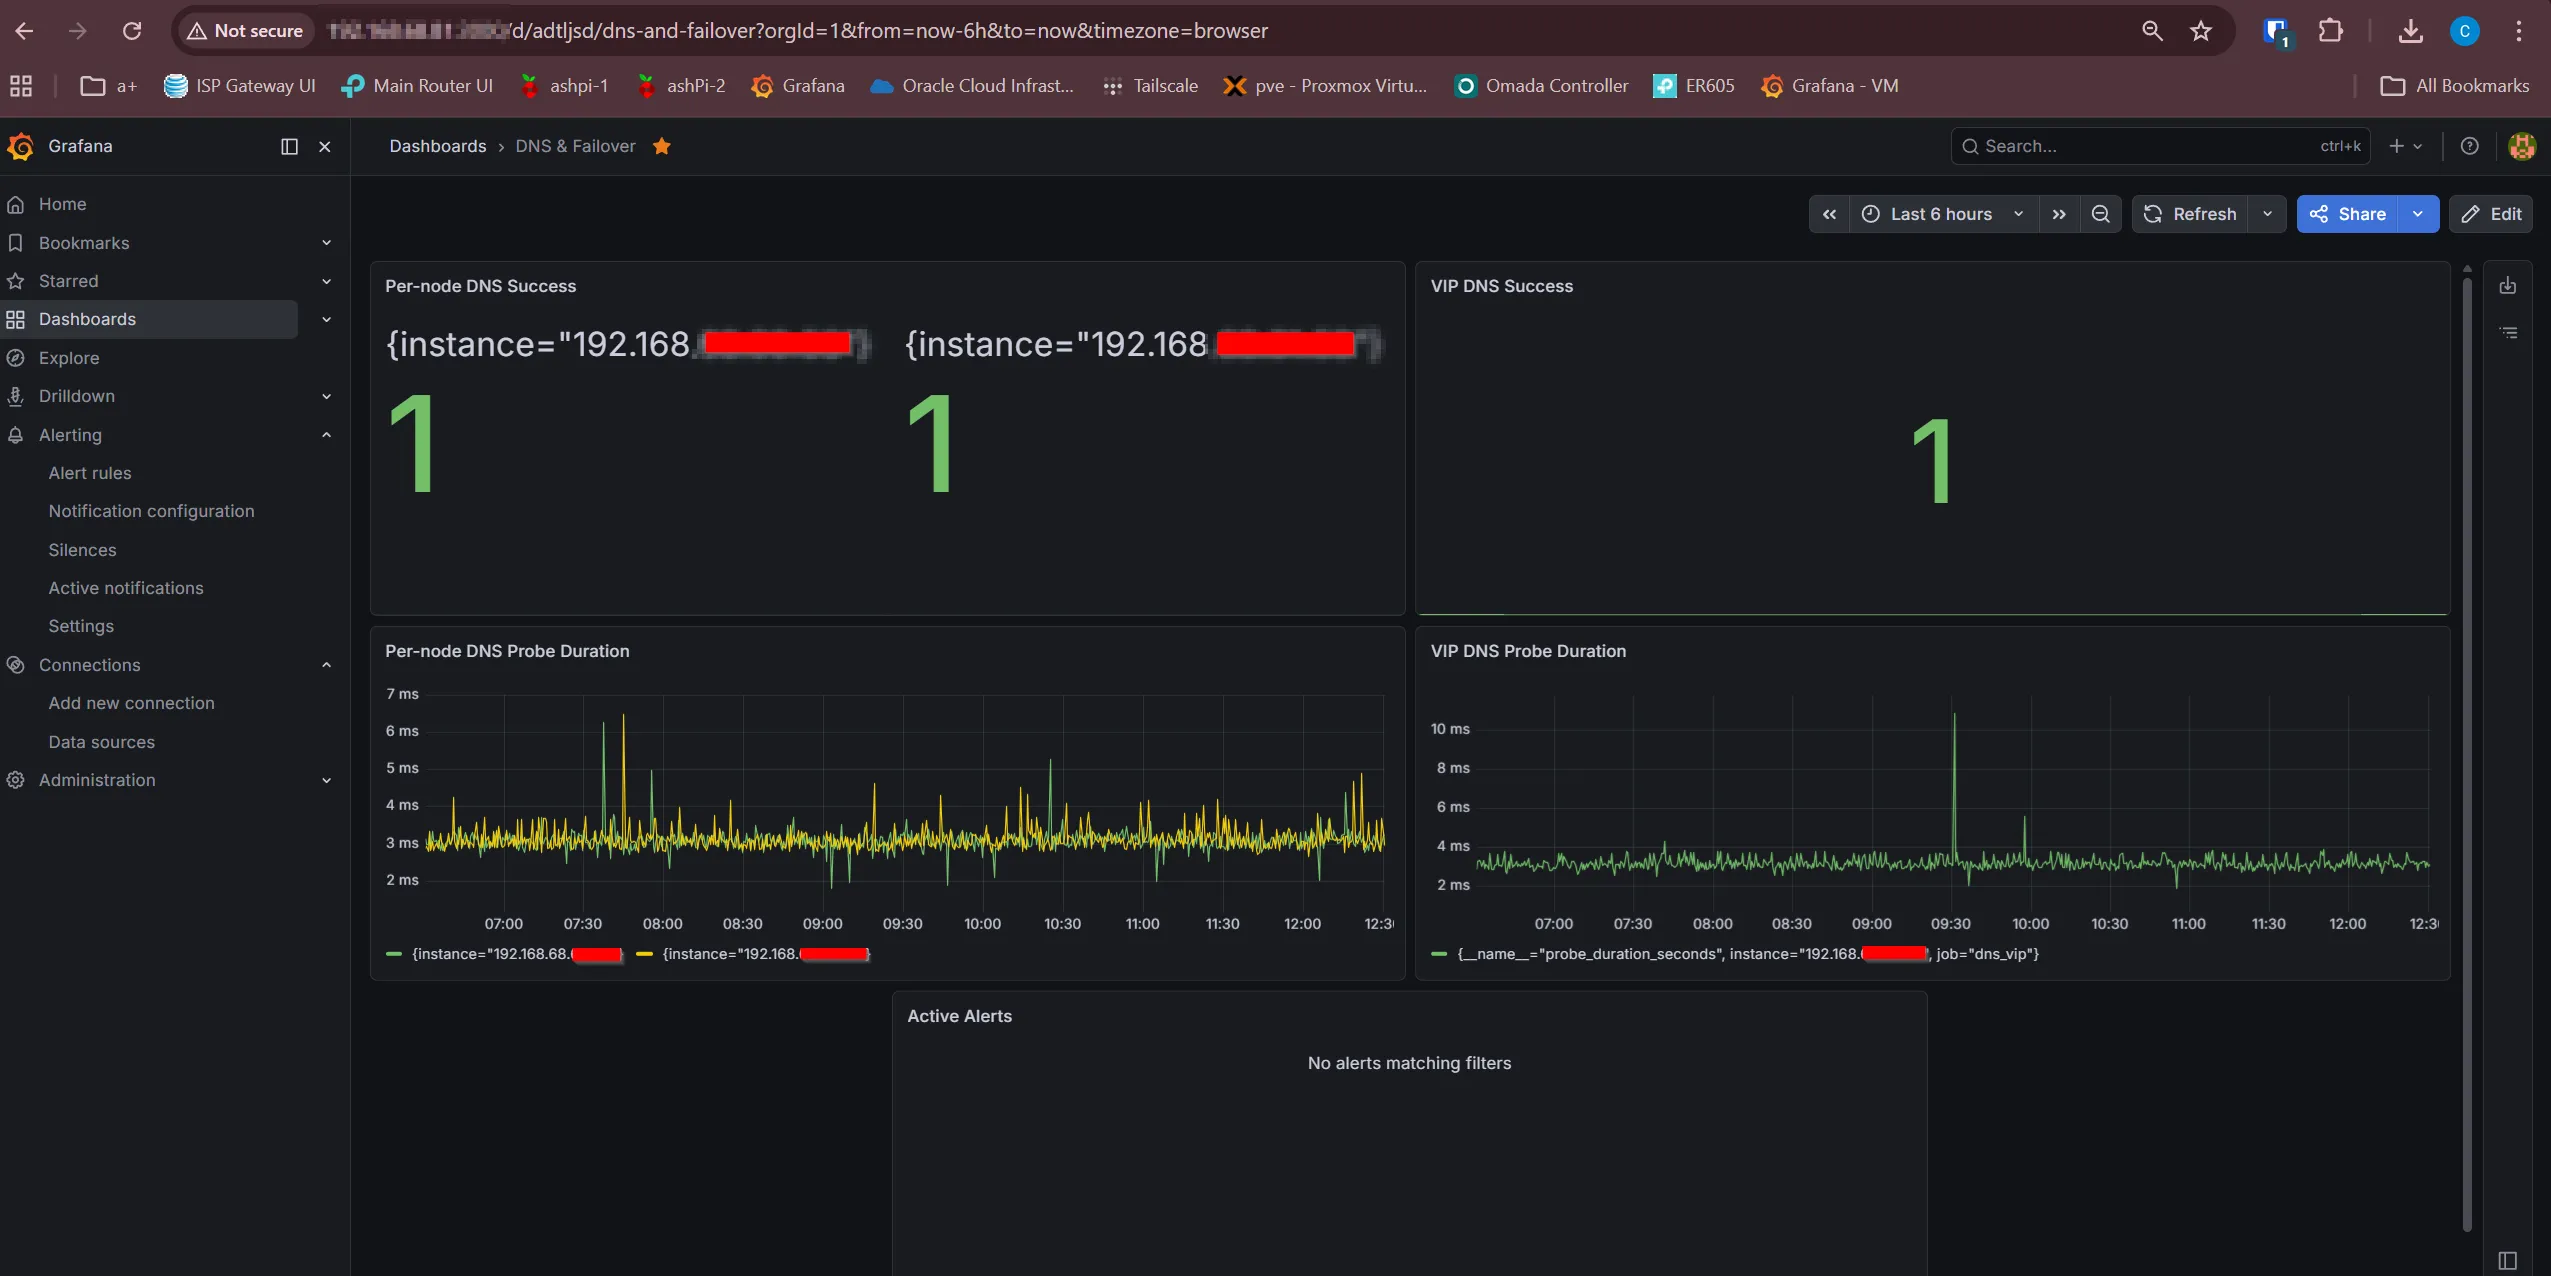Bookmark this page with star icon

pyautogui.click(x=2201, y=31)
